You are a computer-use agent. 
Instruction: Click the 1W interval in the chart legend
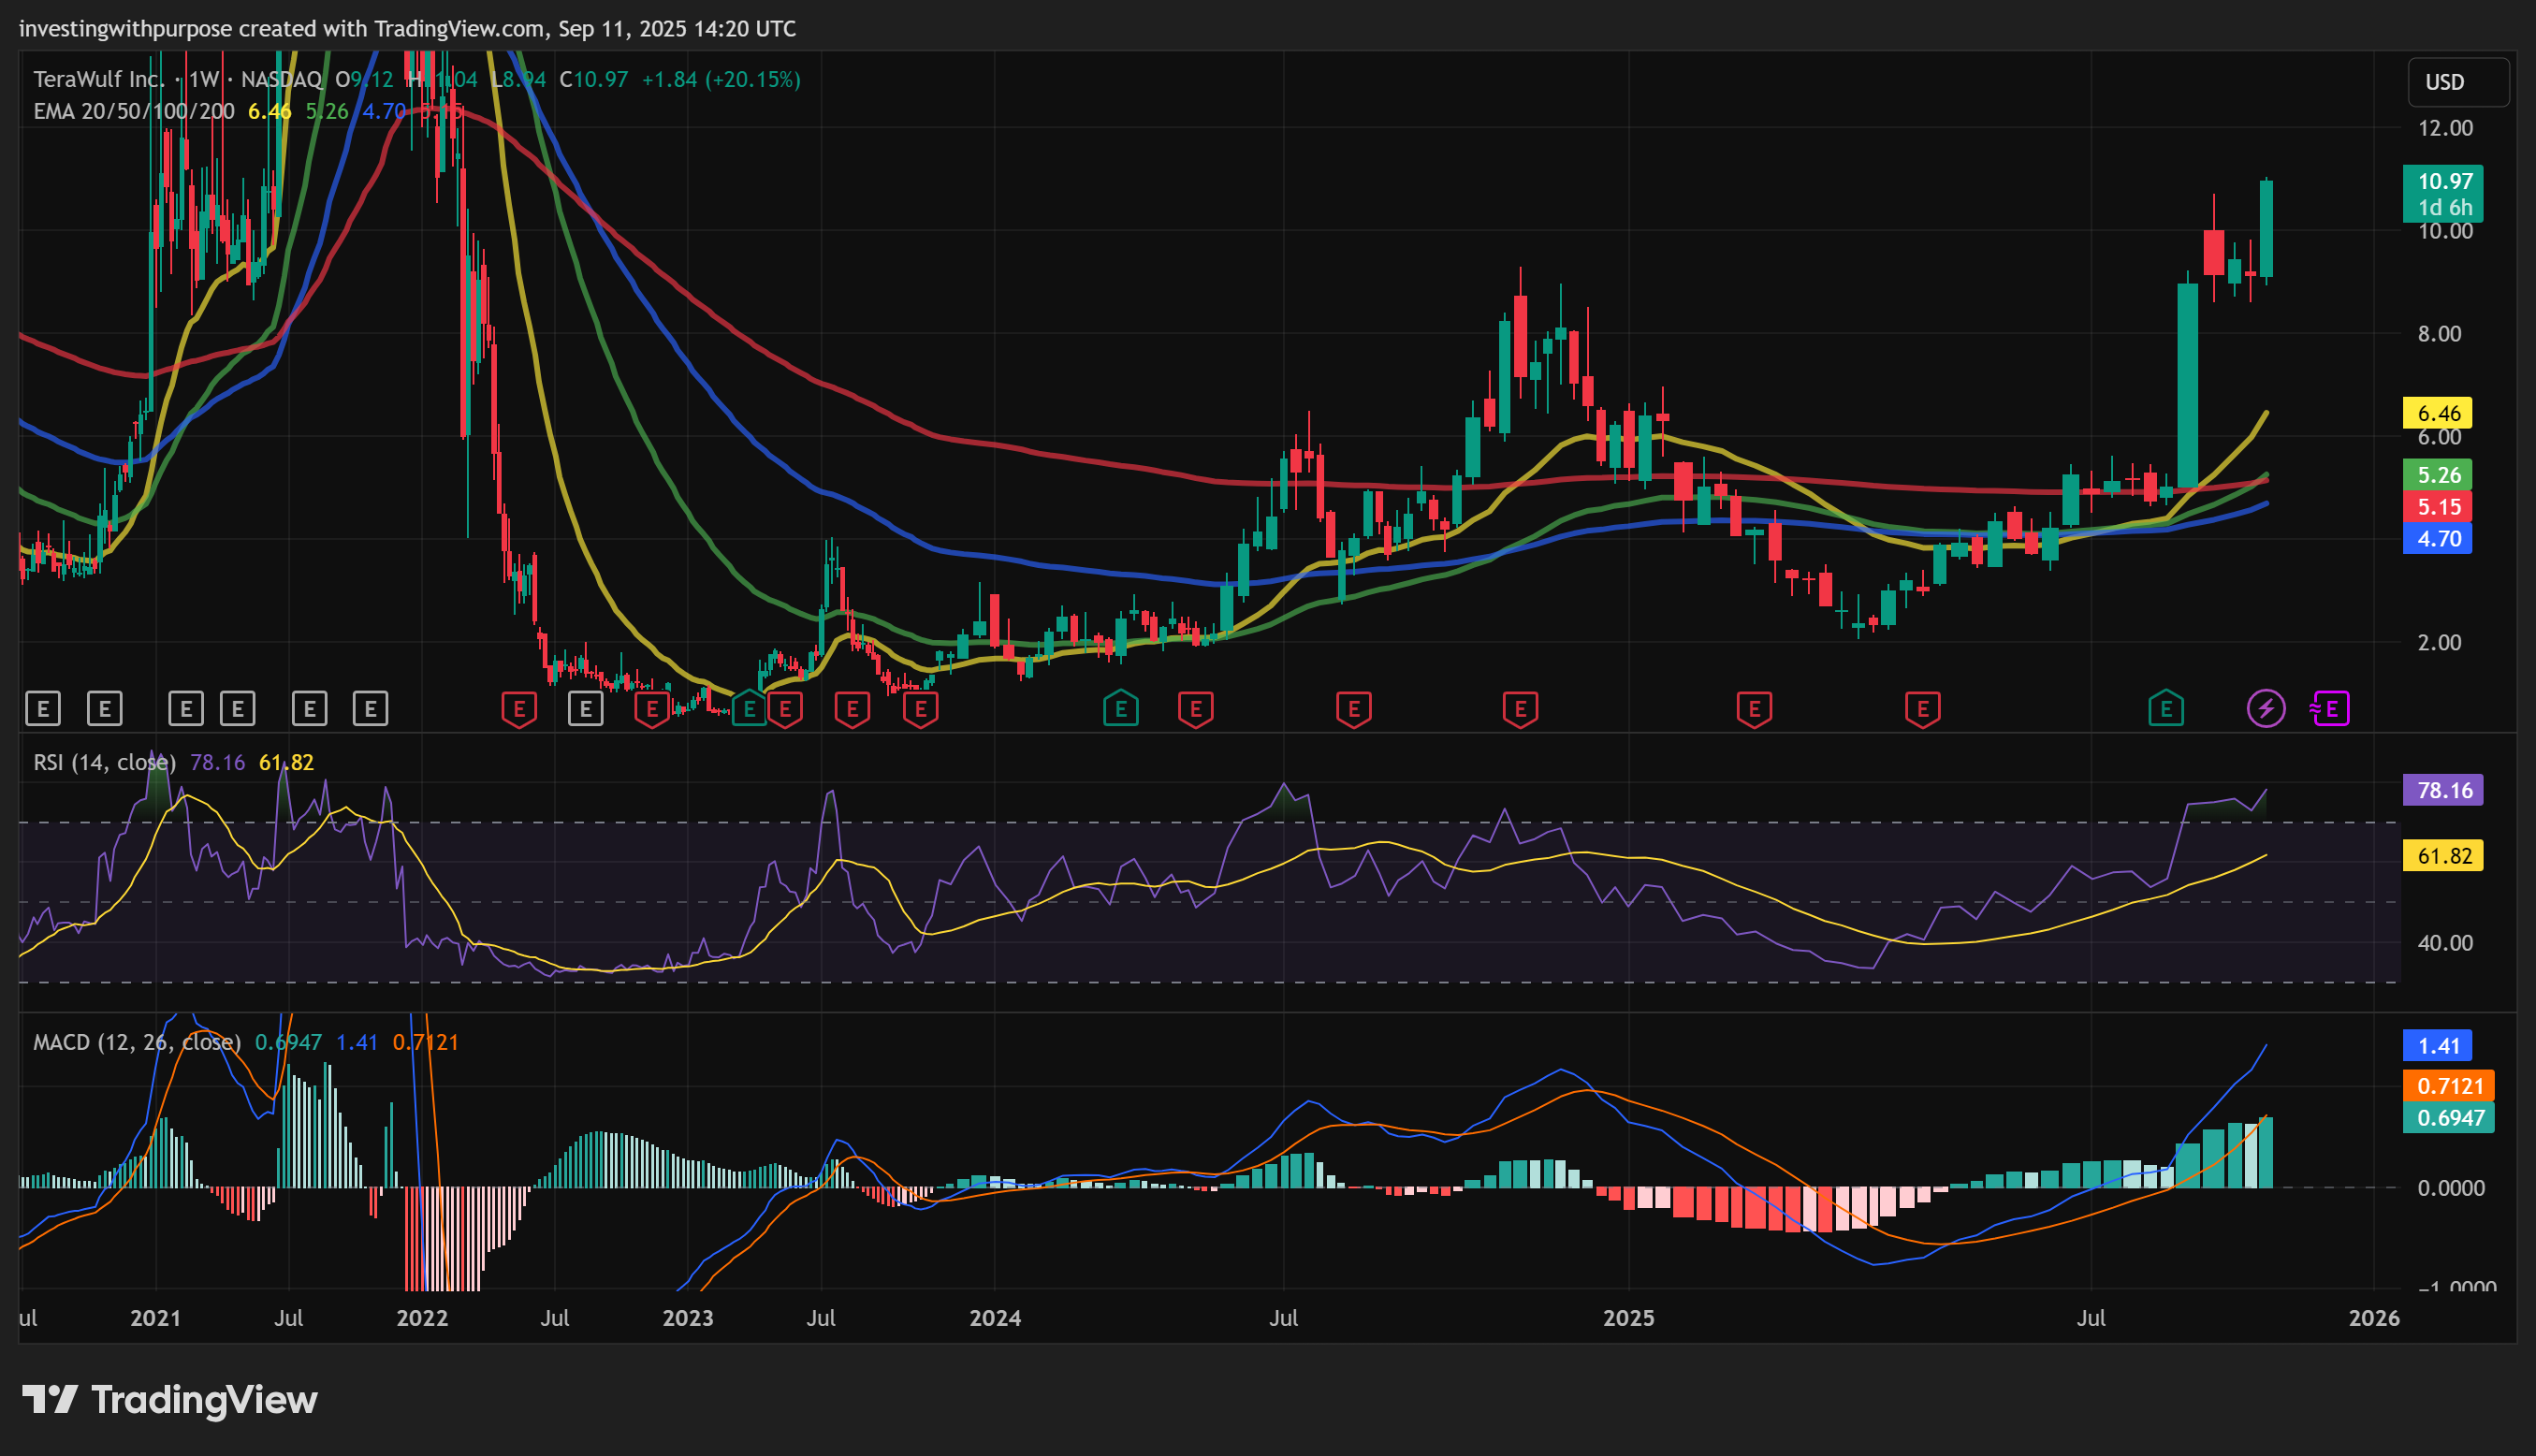point(203,79)
